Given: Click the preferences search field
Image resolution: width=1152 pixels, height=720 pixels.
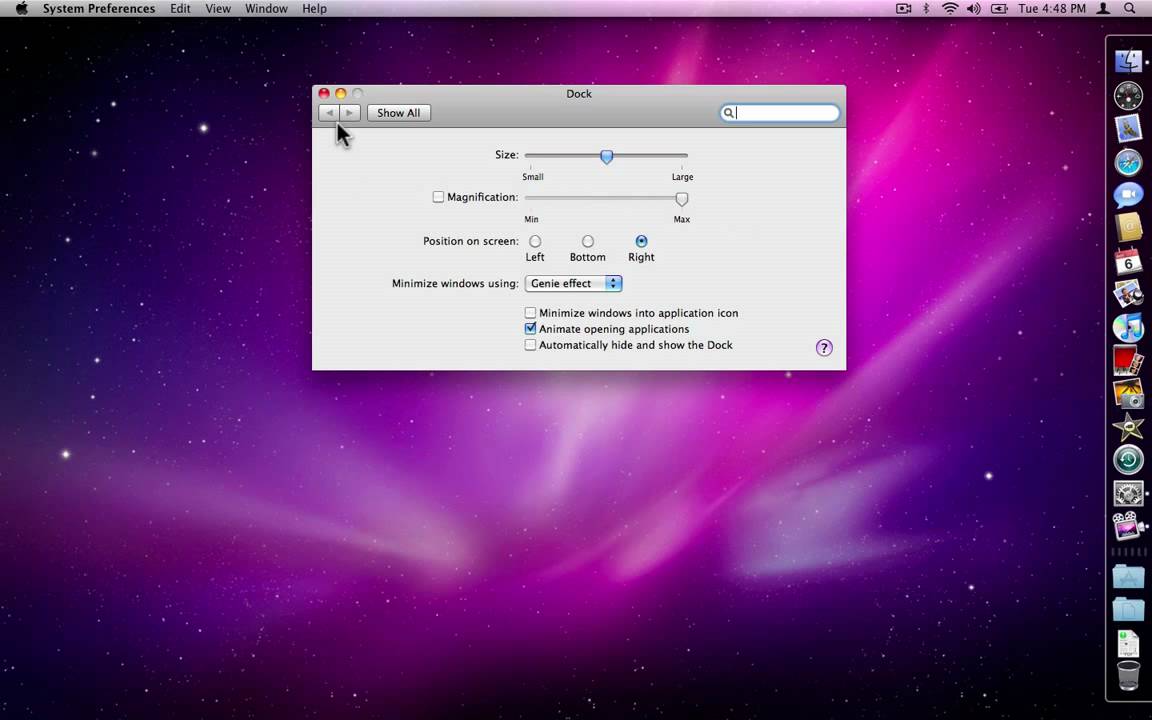Looking at the screenshot, I should [x=780, y=112].
